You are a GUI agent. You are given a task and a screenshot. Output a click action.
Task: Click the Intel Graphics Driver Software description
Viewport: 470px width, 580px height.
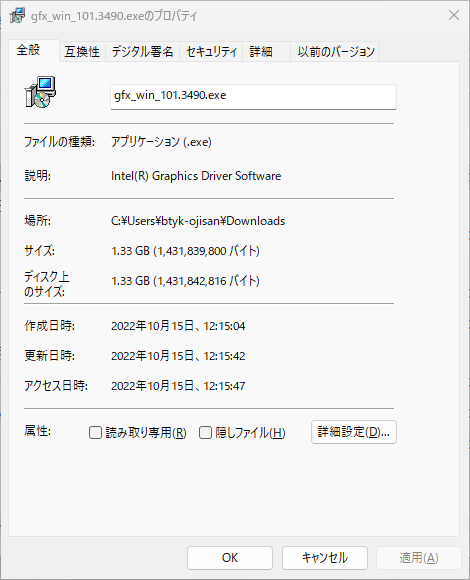point(196,176)
